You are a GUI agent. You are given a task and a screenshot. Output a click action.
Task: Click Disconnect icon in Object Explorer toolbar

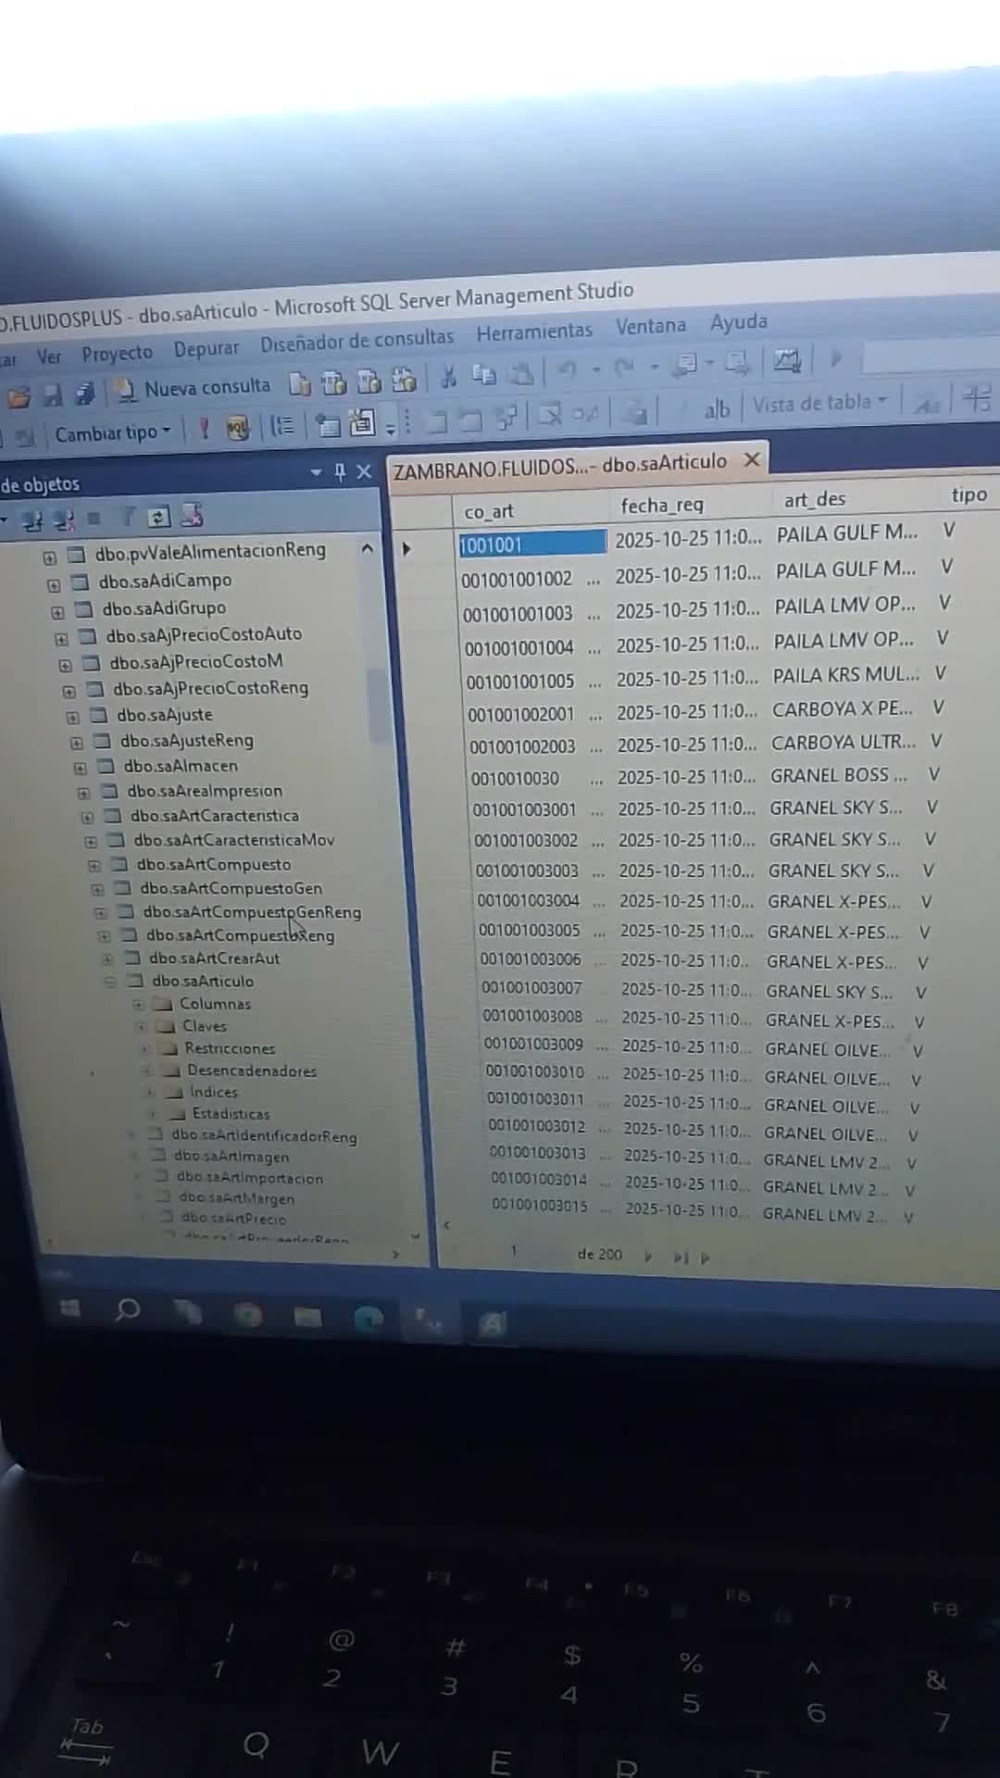point(64,519)
